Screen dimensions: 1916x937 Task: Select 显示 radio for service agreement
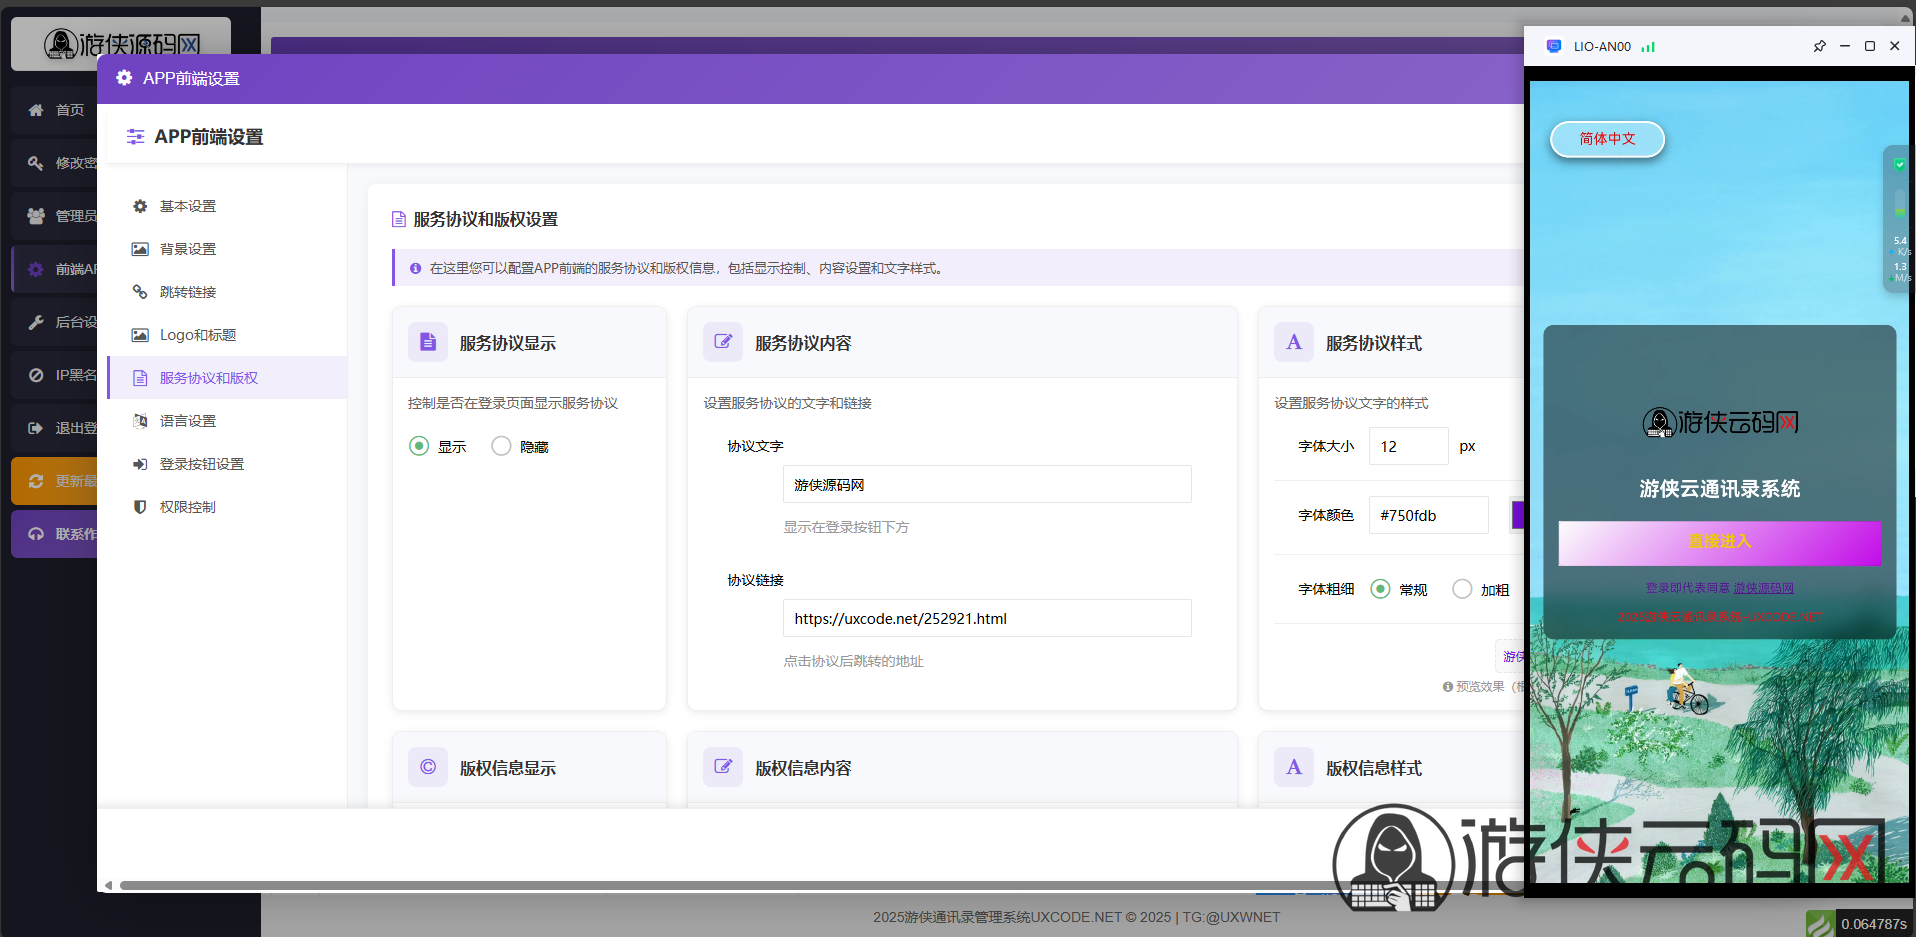point(419,446)
